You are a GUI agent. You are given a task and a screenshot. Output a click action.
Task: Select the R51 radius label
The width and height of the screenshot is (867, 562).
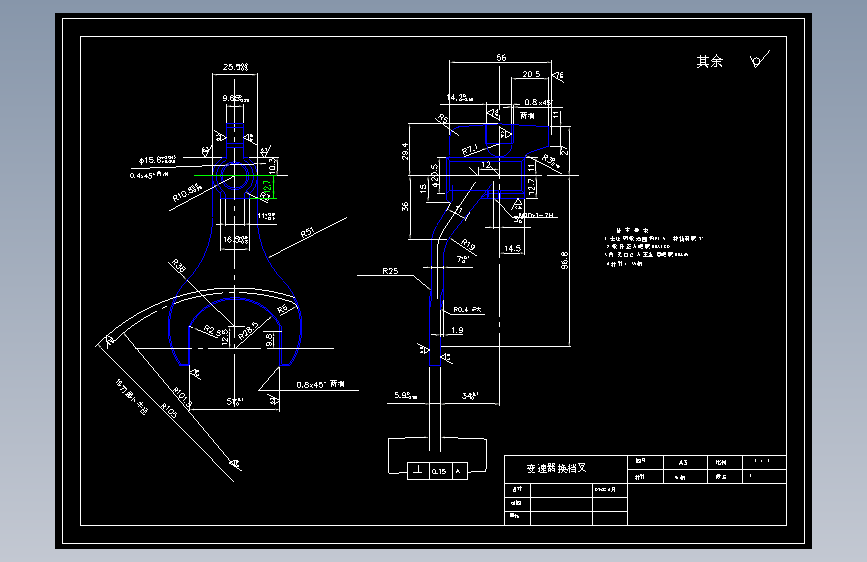click(x=307, y=232)
